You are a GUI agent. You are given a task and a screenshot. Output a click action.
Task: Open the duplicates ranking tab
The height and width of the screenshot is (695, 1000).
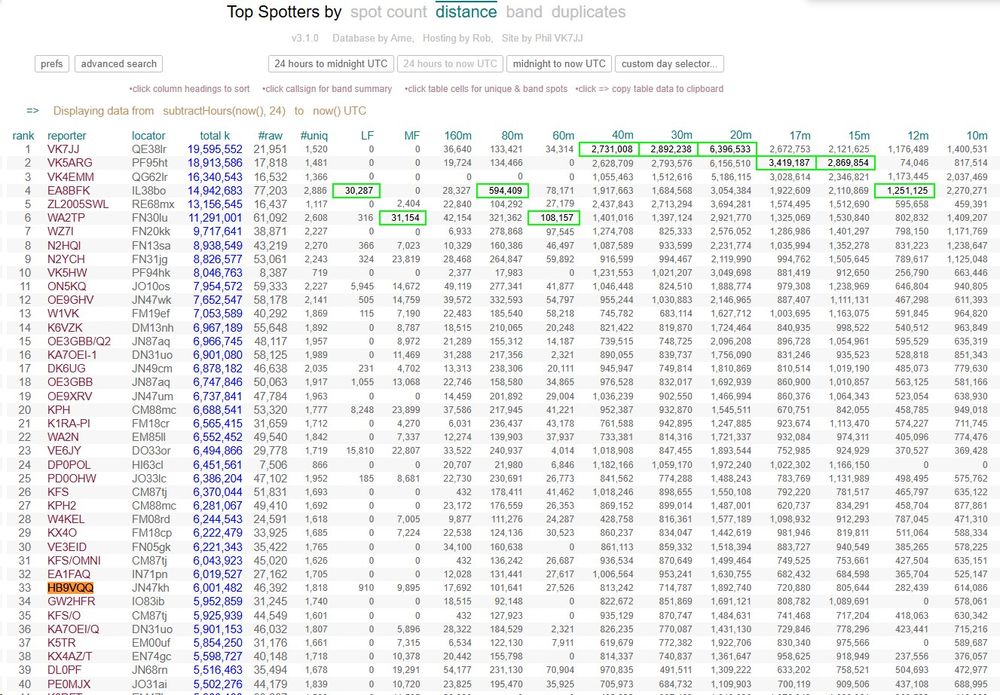click(x=589, y=12)
